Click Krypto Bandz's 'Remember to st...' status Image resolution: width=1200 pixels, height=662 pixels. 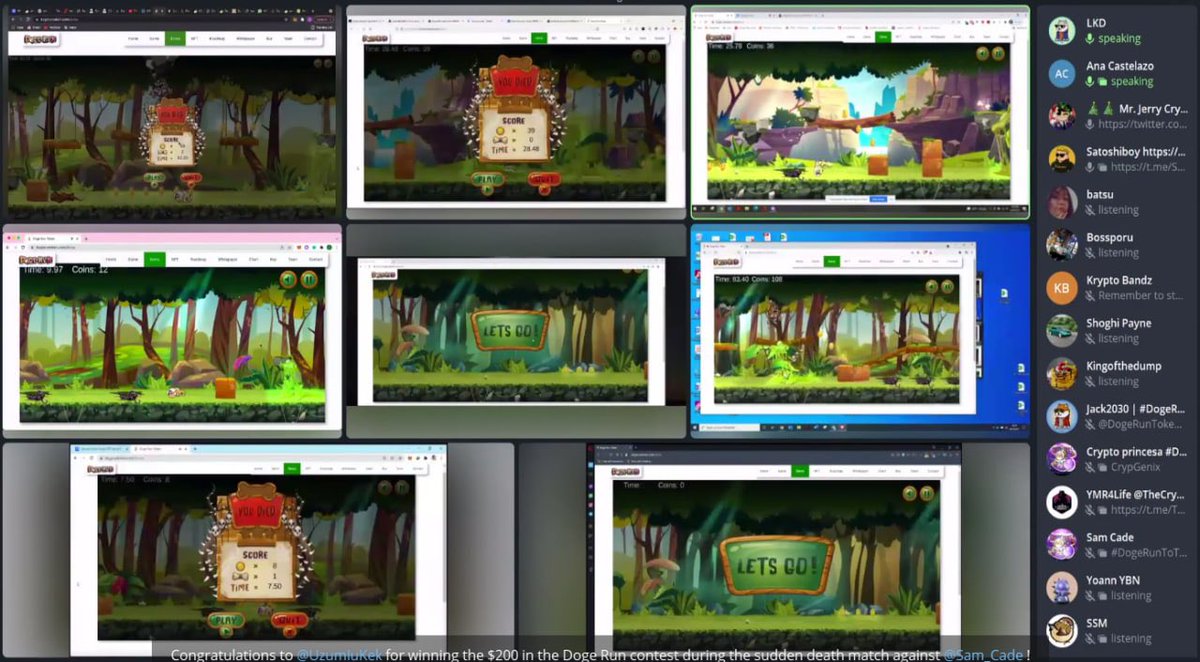click(x=1140, y=296)
